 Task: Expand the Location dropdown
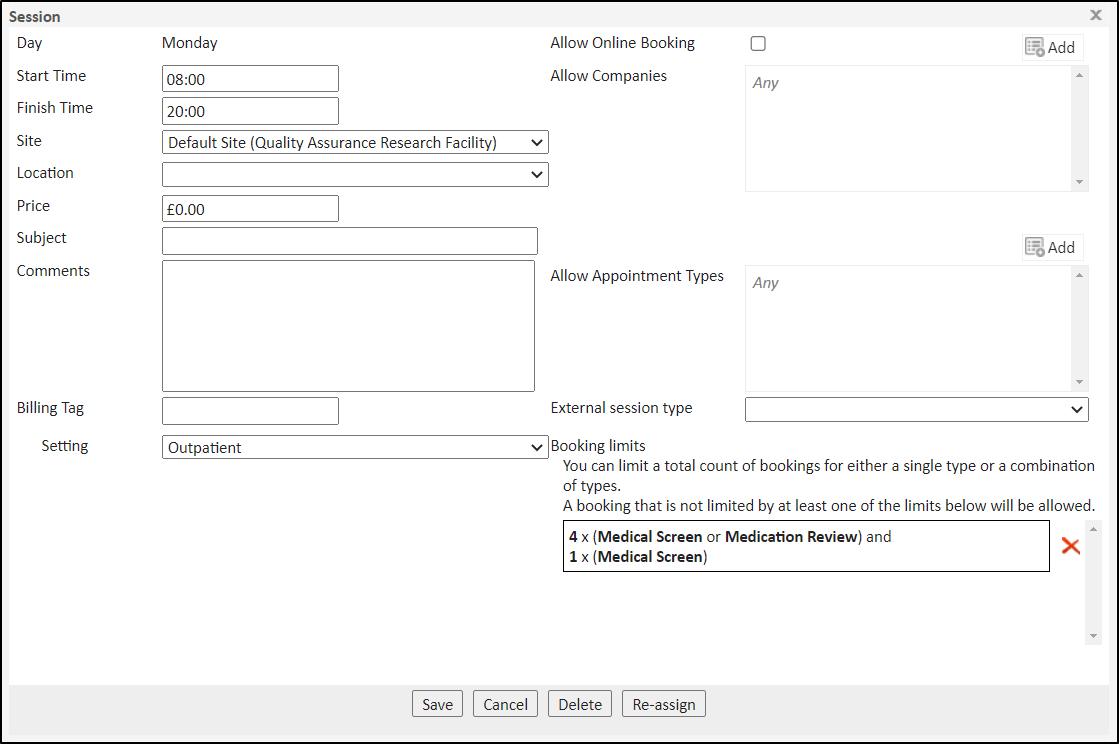coord(355,175)
